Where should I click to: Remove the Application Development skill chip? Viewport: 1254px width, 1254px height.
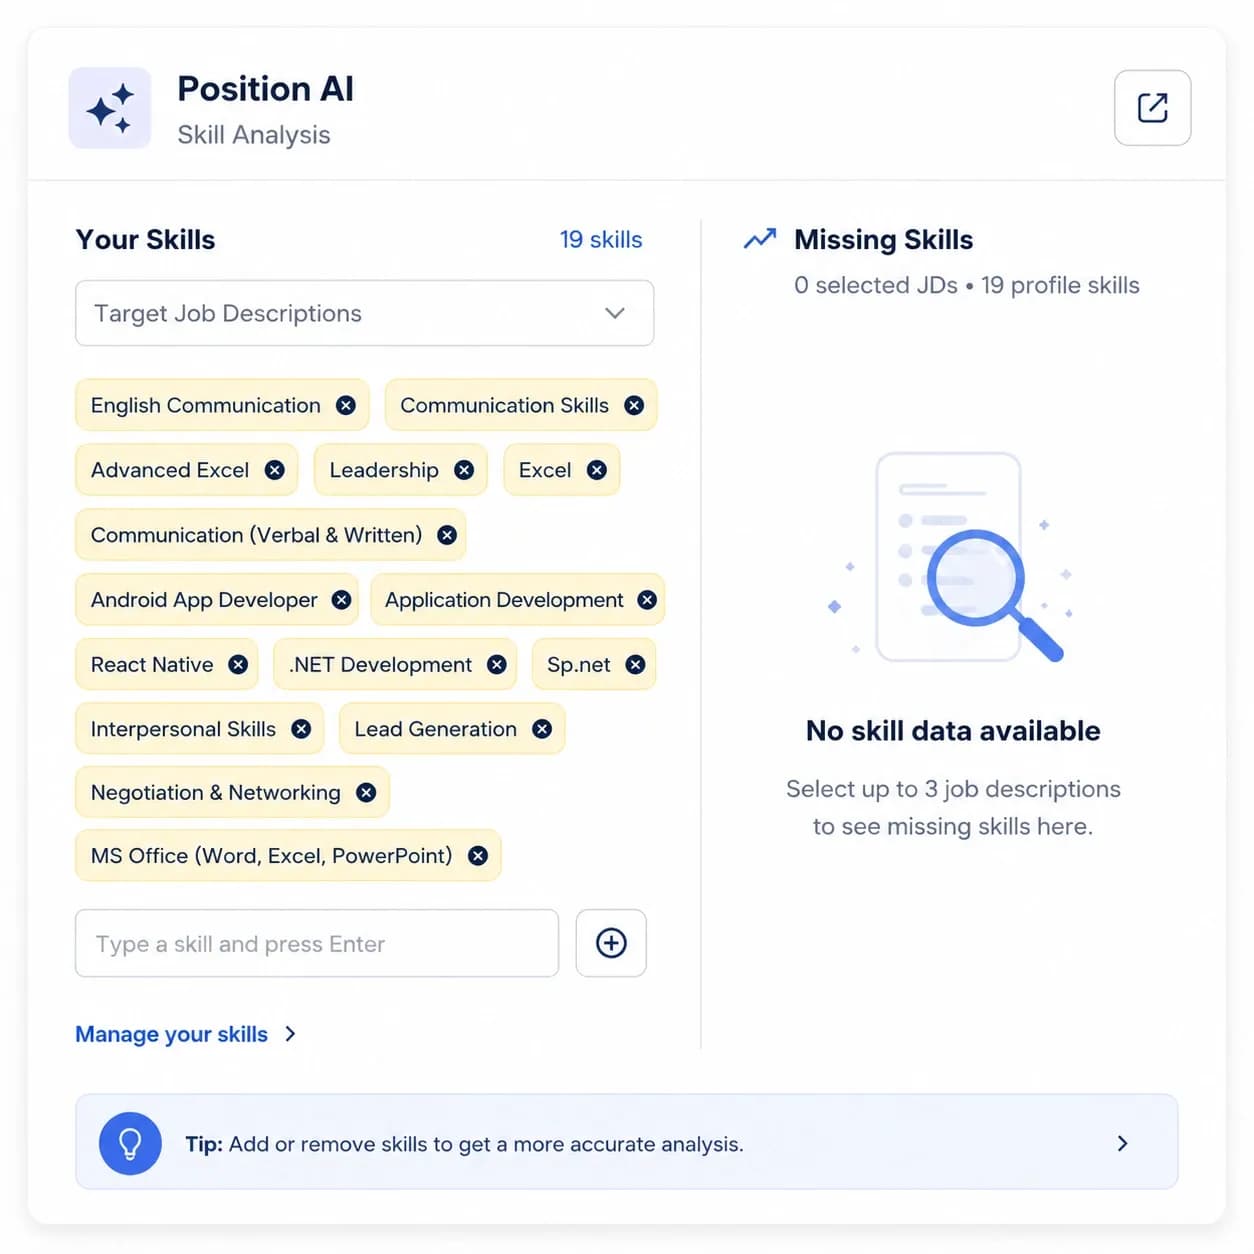point(647,600)
